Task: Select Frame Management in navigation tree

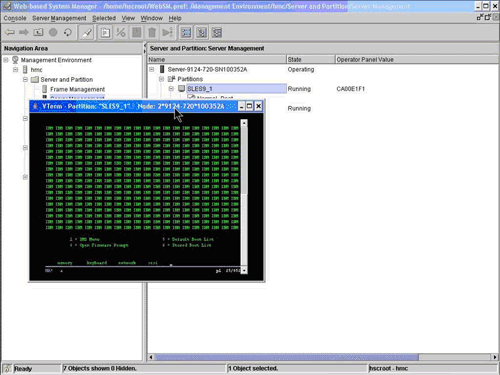Action: (x=77, y=89)
